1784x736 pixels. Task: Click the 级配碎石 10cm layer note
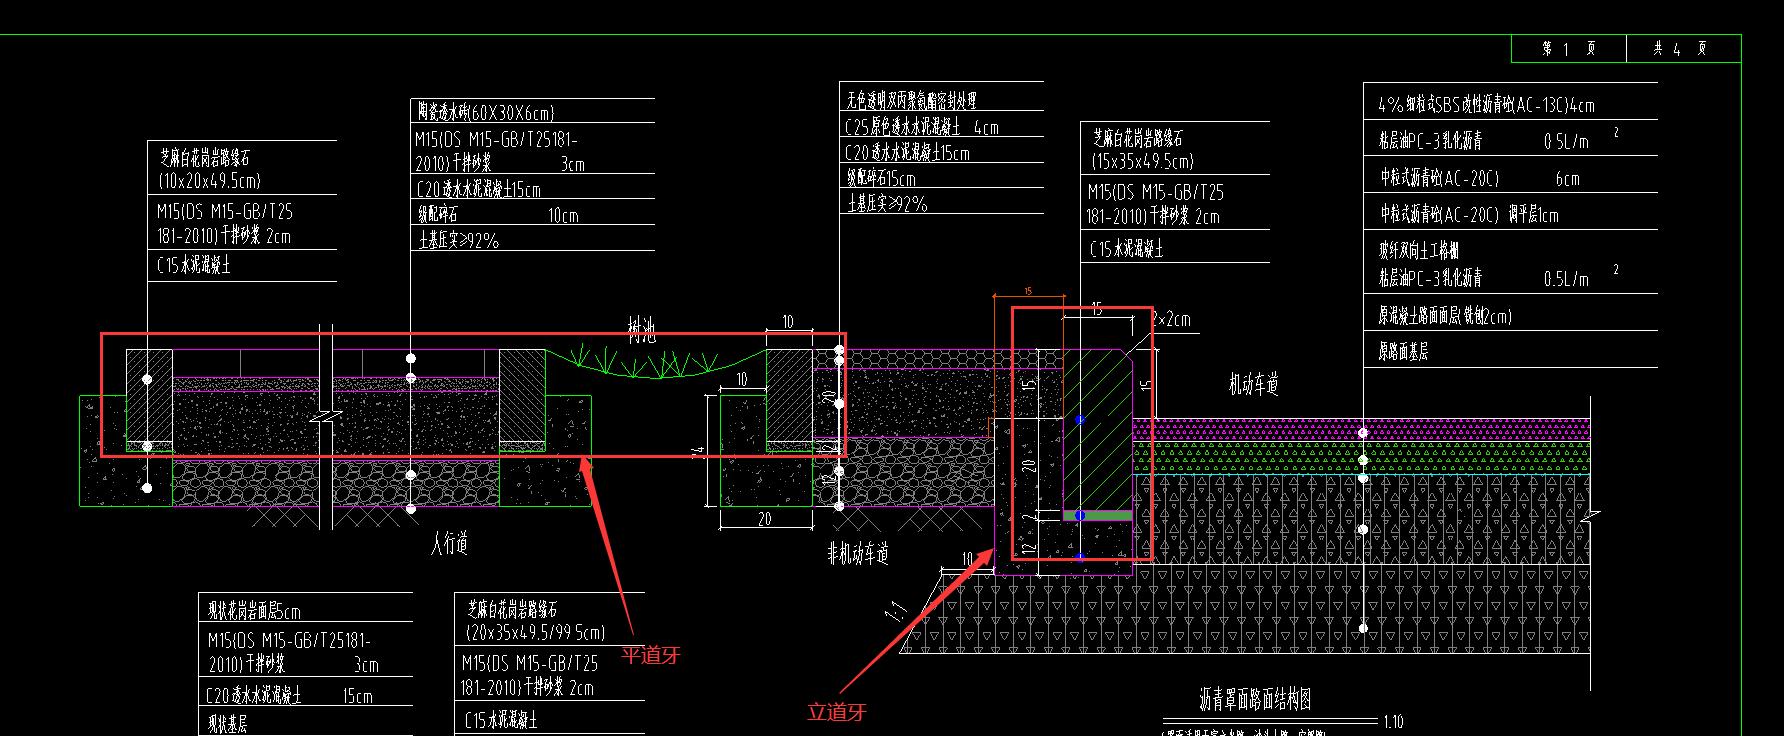[x=498, y=214]
